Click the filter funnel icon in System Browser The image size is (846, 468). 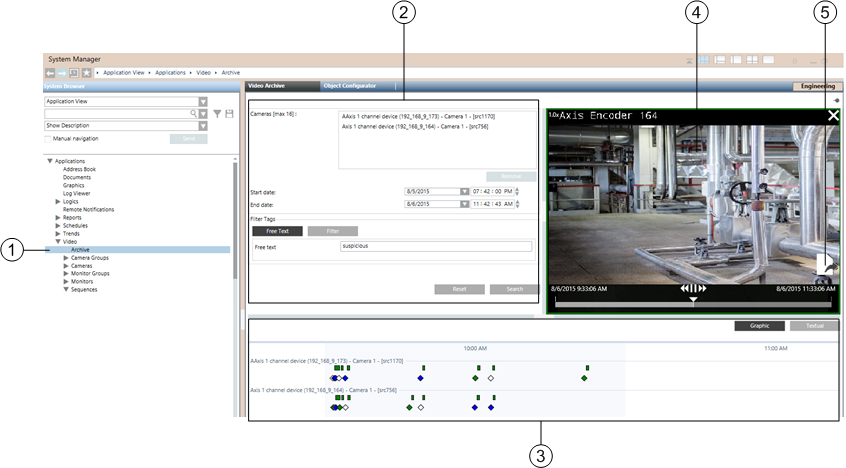[x=217, y=114]
